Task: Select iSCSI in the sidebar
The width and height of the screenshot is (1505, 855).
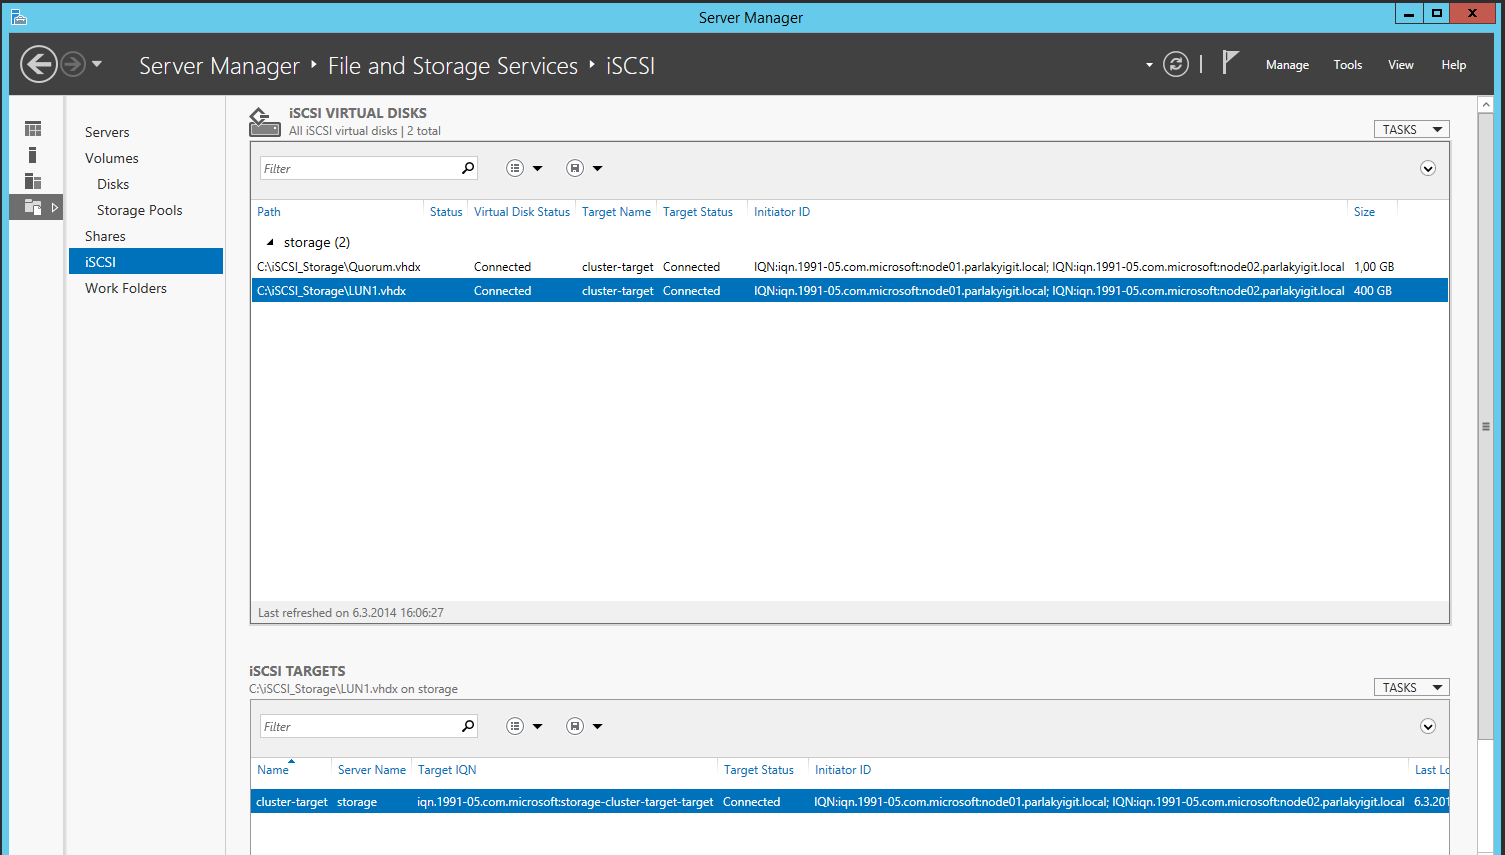Action: click(146, 262)
